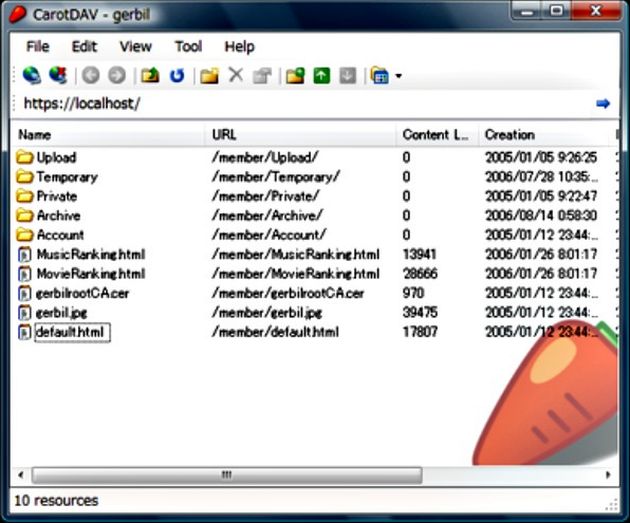The height and width of the screenshot is (523, 630).
Task: Select the Upload name text
Action: pos(56,157)
